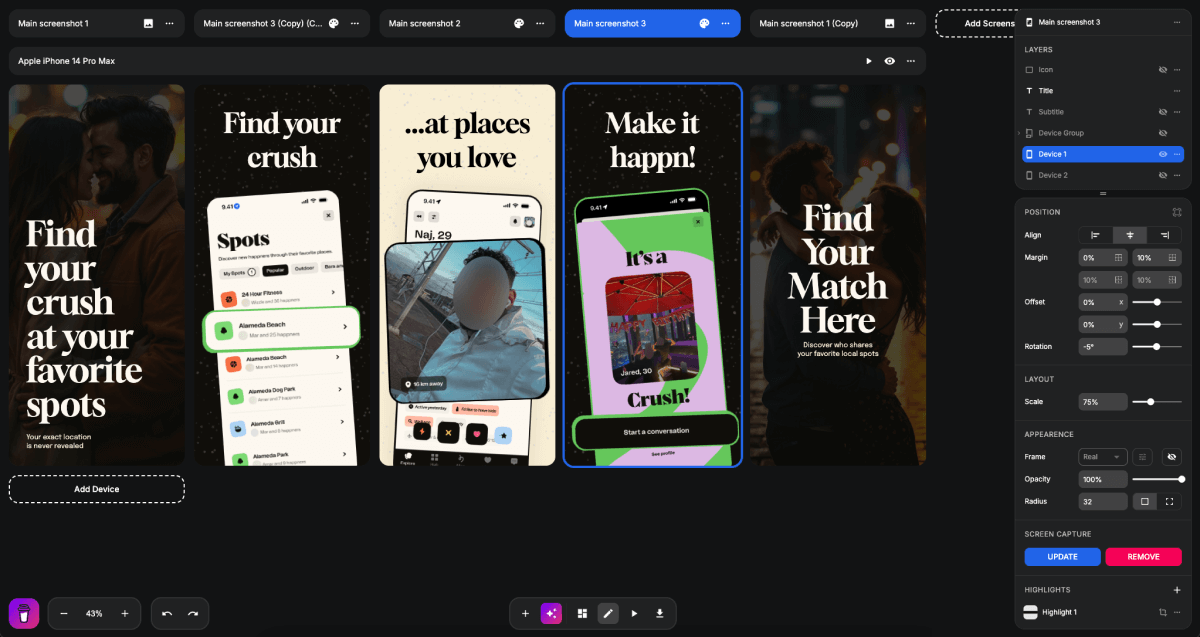Show the Subtitle layer visibility
This screenshot has width=1200, height=637.
pos(1162,111)
